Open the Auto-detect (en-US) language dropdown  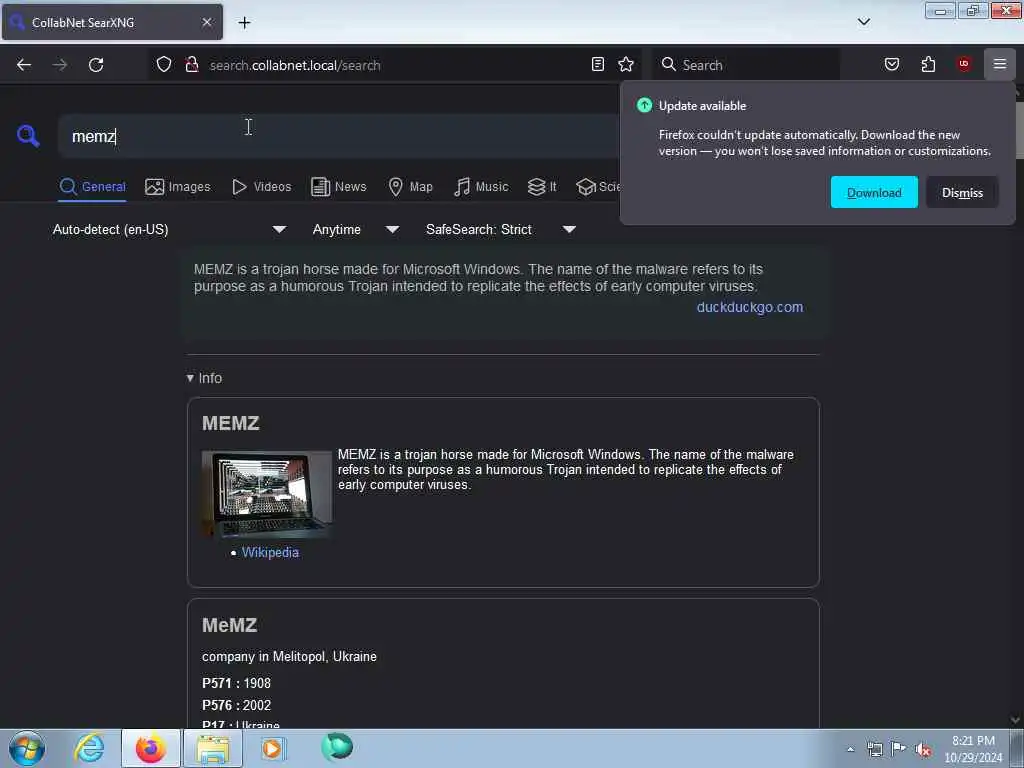[170, 229]
